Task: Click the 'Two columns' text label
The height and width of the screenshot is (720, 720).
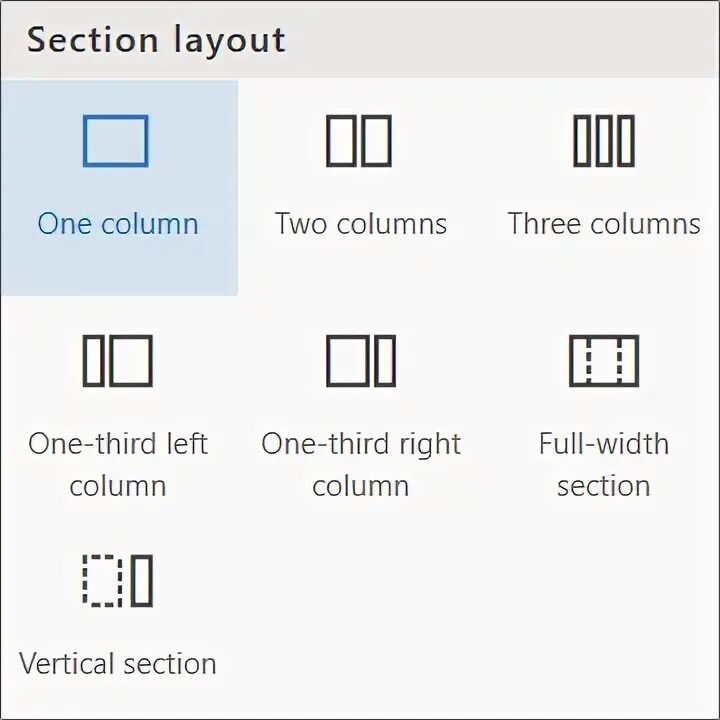Action: click(360, 223)
